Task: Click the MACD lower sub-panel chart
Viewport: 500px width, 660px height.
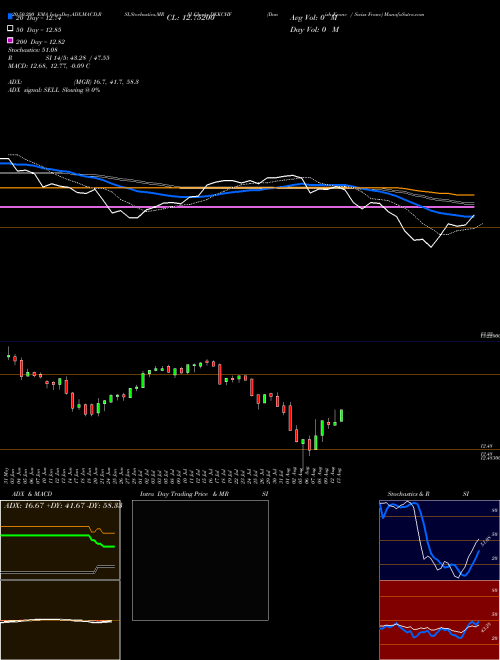Action: coord(60,620)
